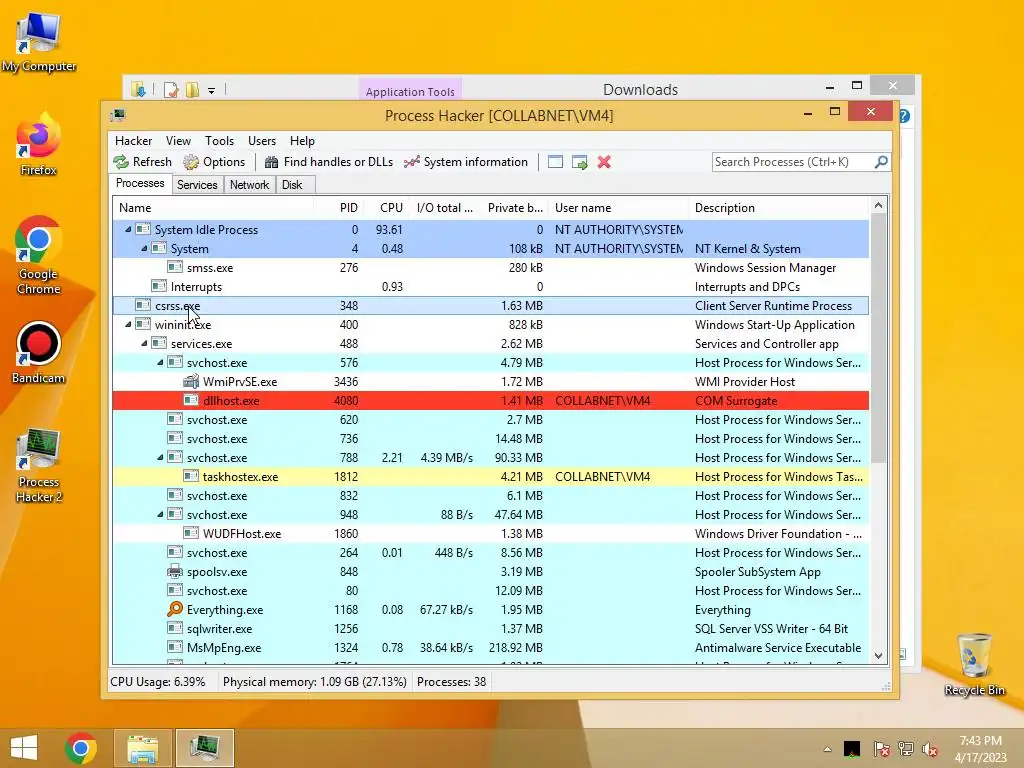The width and height of the screenshot is (1024, 768).
Task: Open Find handles or DLLs
Action: (x=329, y=162)
